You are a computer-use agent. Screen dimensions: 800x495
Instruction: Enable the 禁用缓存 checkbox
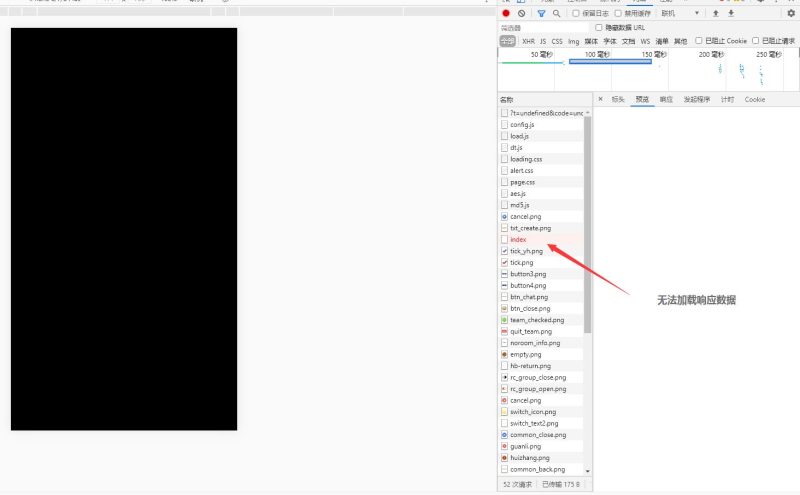coord(618,14)
